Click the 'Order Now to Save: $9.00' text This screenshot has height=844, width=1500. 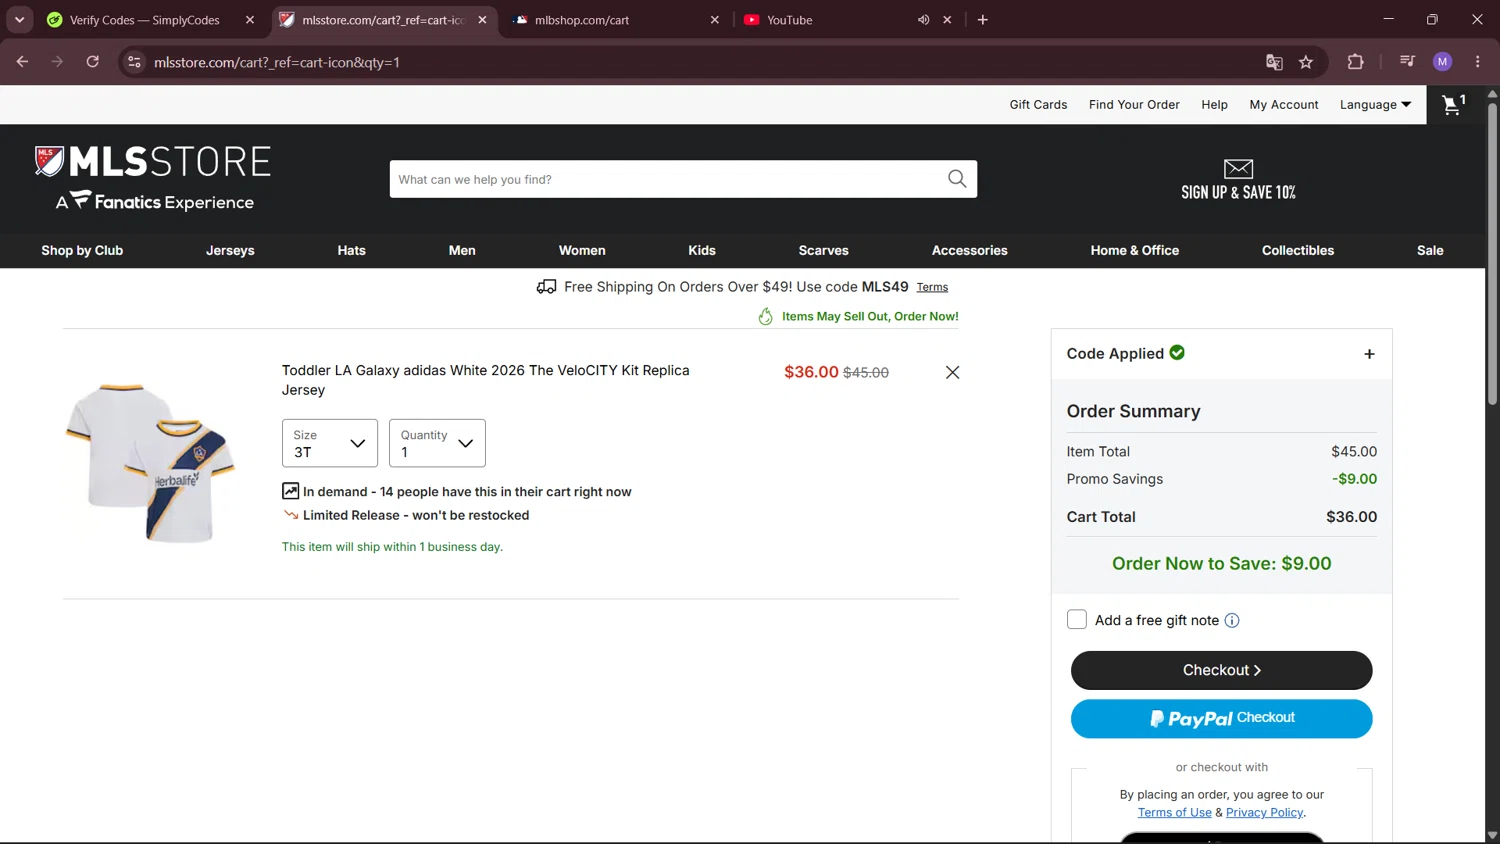tap(1222, 564)
